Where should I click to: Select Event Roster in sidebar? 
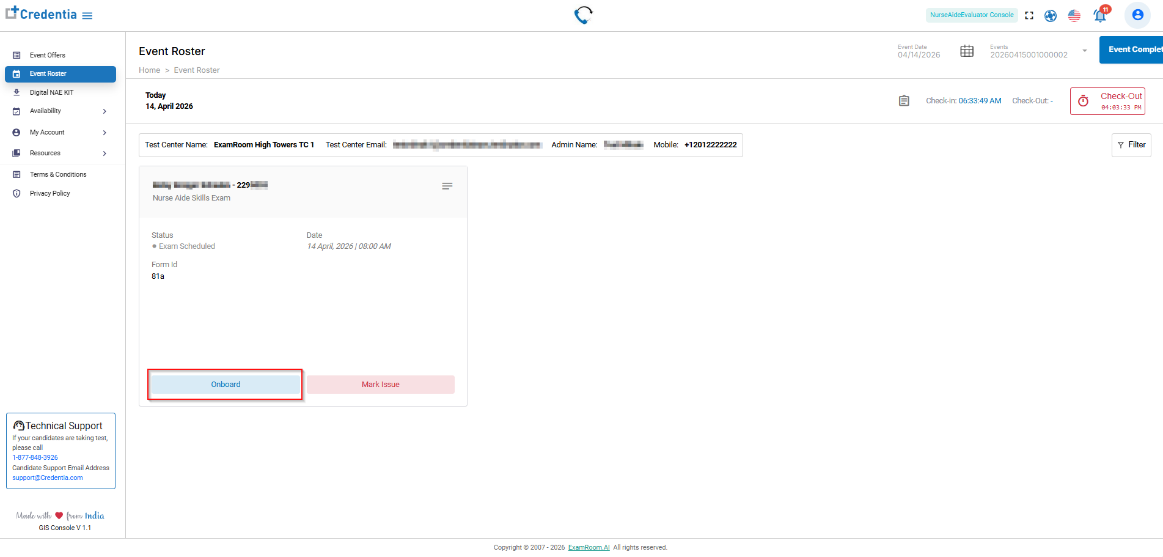pos(60,74)
